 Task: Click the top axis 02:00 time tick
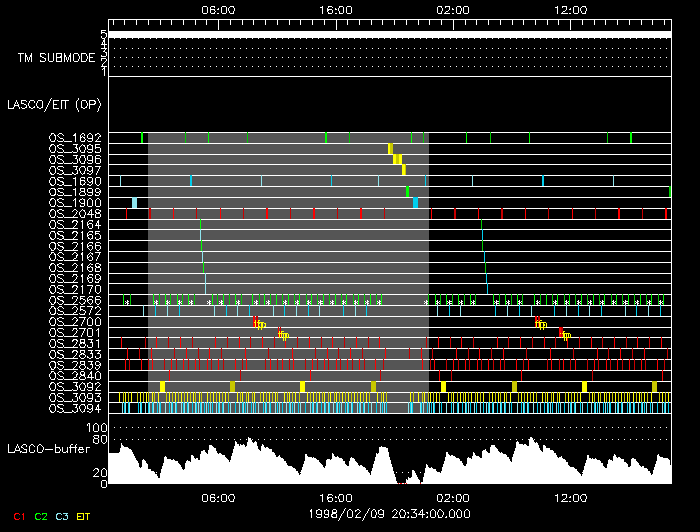pos(452,8)
